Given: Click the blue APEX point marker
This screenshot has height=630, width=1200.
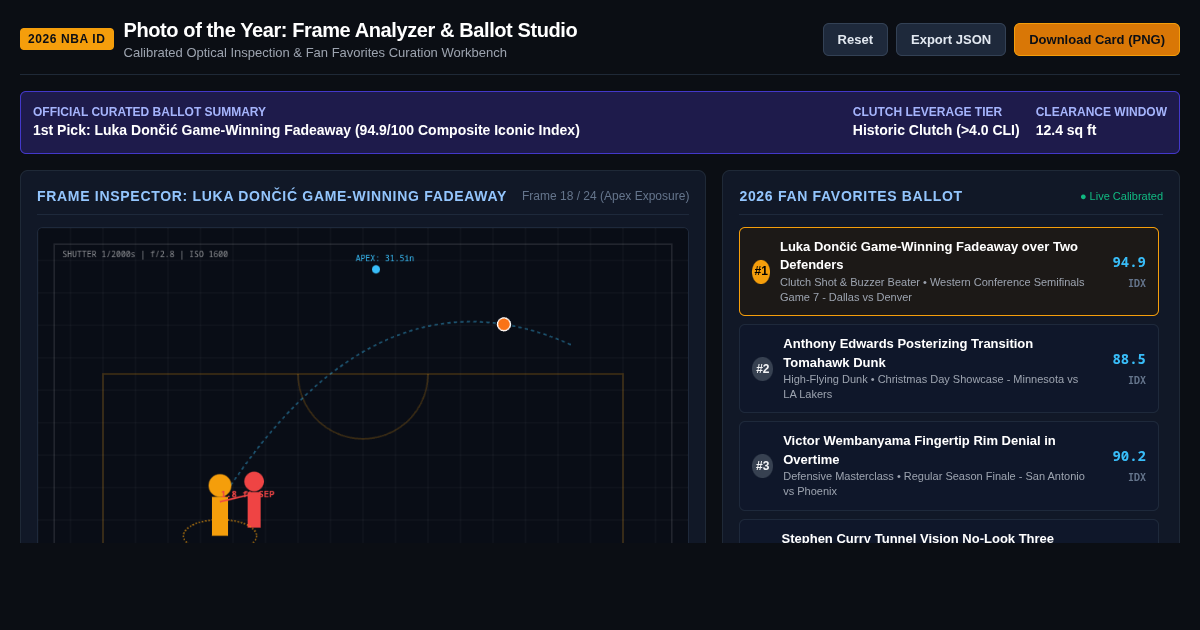Looking at the screenshot, I should [x=376, y=269].
